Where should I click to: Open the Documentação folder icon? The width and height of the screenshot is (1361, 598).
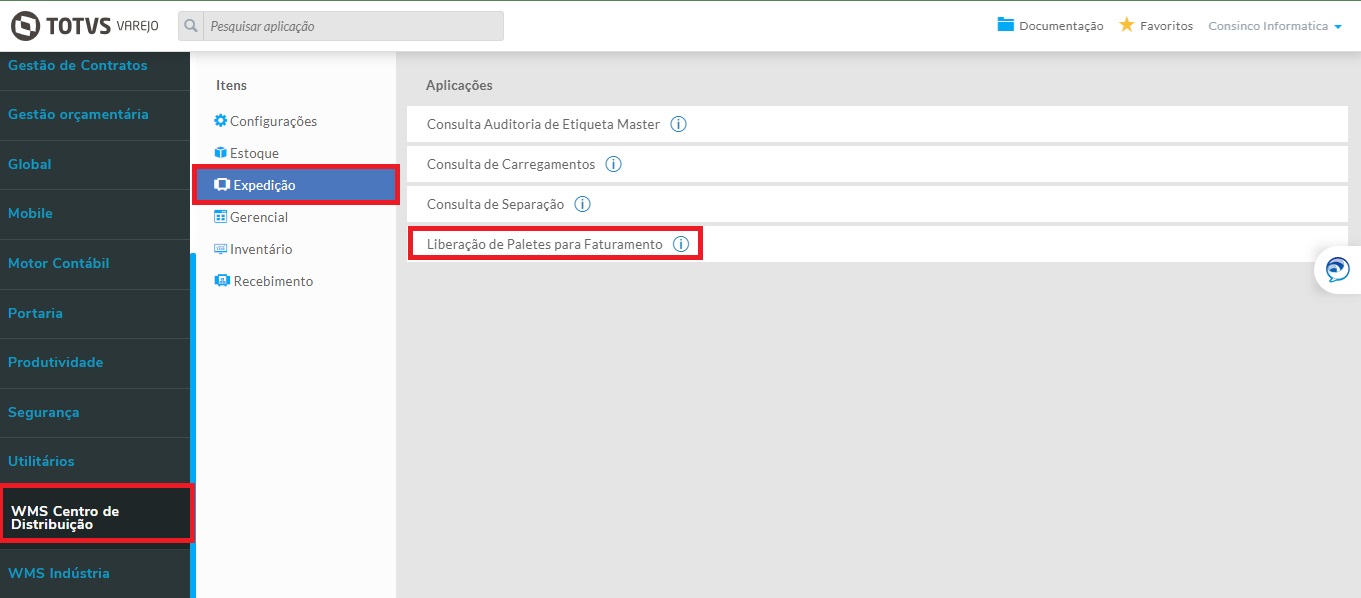point(1006,25)
